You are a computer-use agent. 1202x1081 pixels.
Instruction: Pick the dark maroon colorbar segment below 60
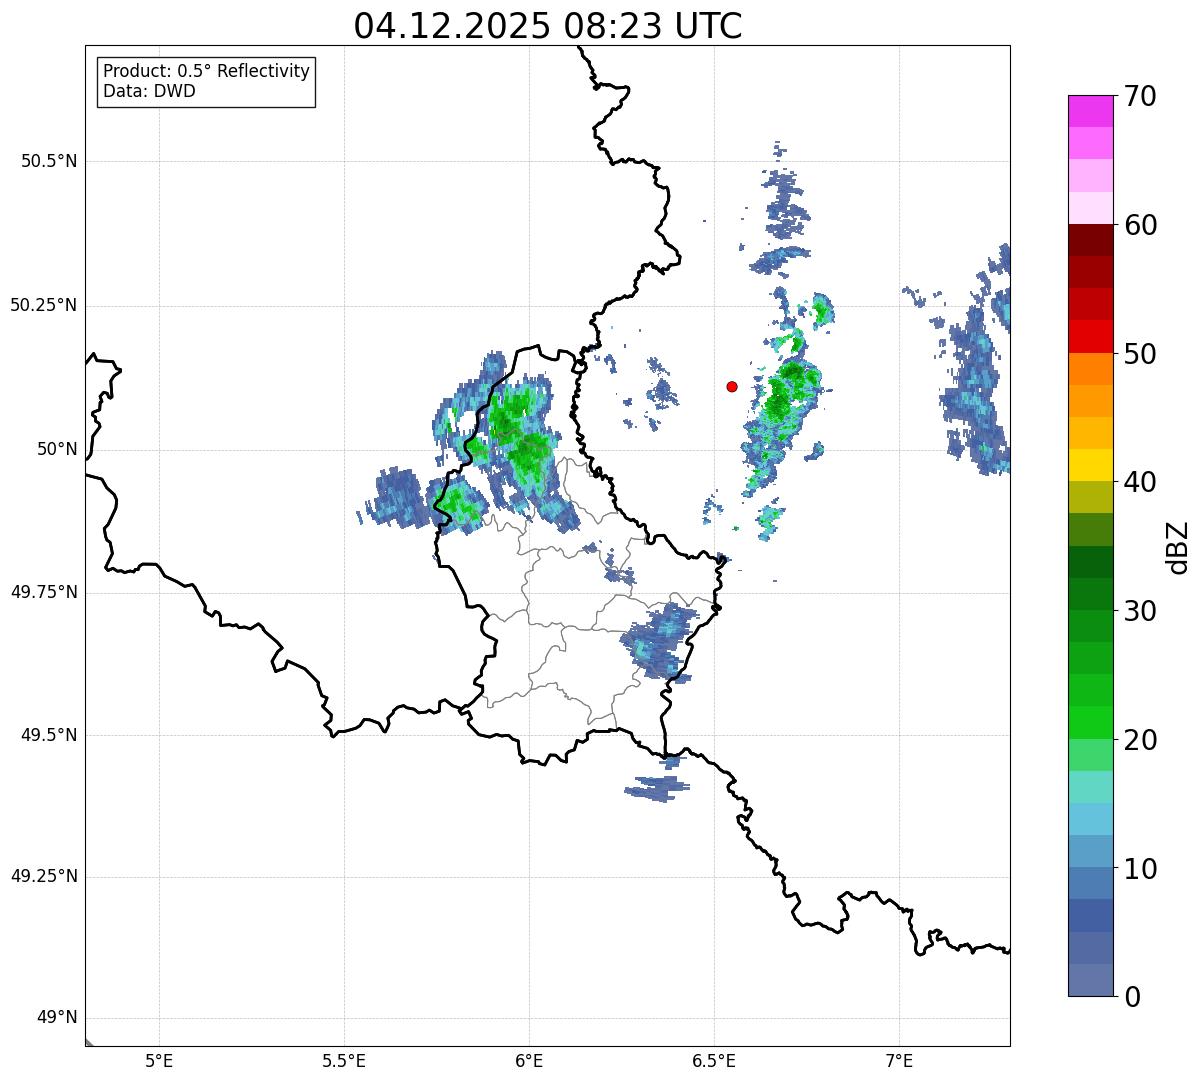point(1090,240)
